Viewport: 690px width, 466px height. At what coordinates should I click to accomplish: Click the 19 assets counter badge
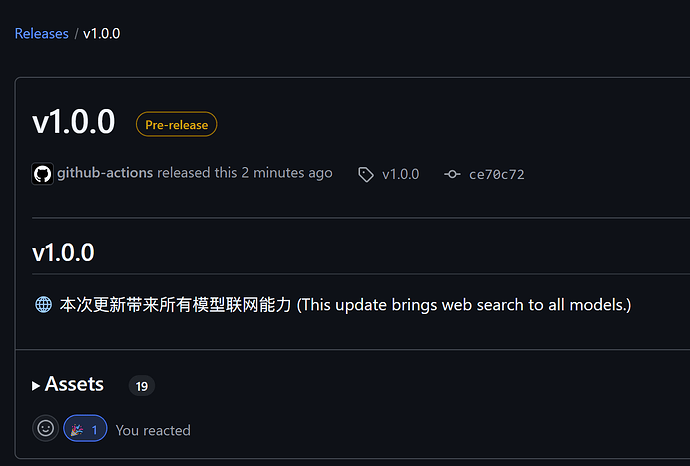[x=142, y=386]
